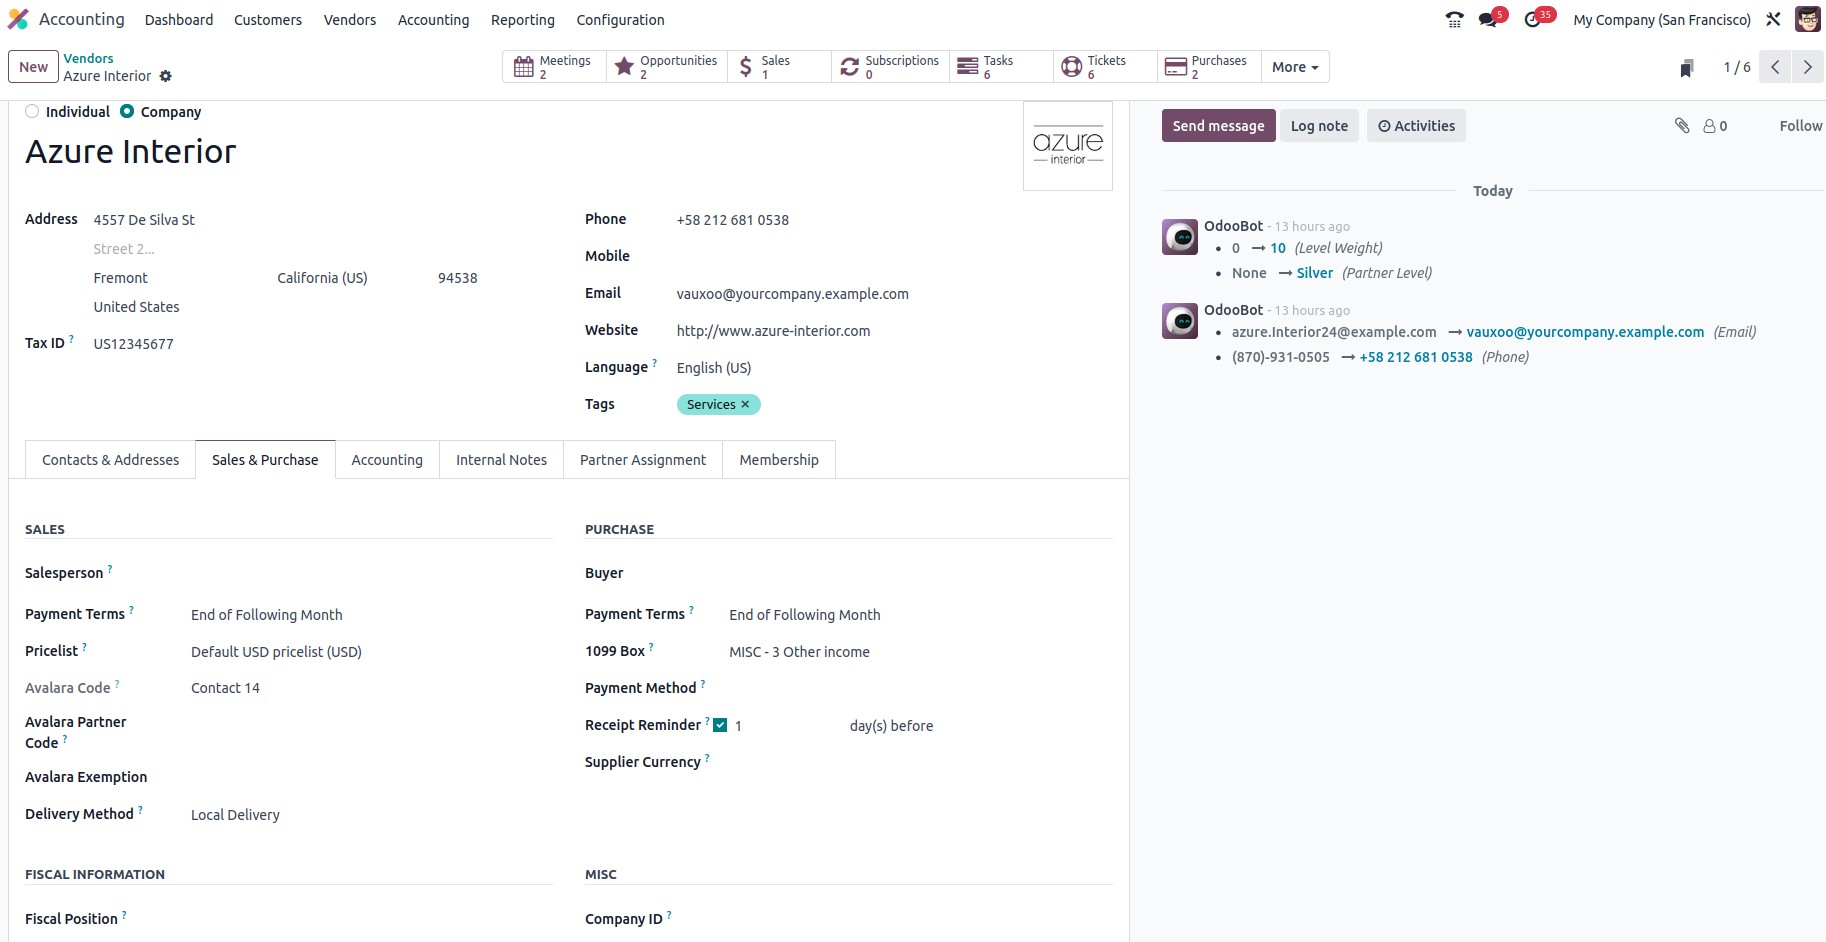This screenshot has width=1826, height=942.
Task: Click the New button
Action: click(x=33, y=67)
